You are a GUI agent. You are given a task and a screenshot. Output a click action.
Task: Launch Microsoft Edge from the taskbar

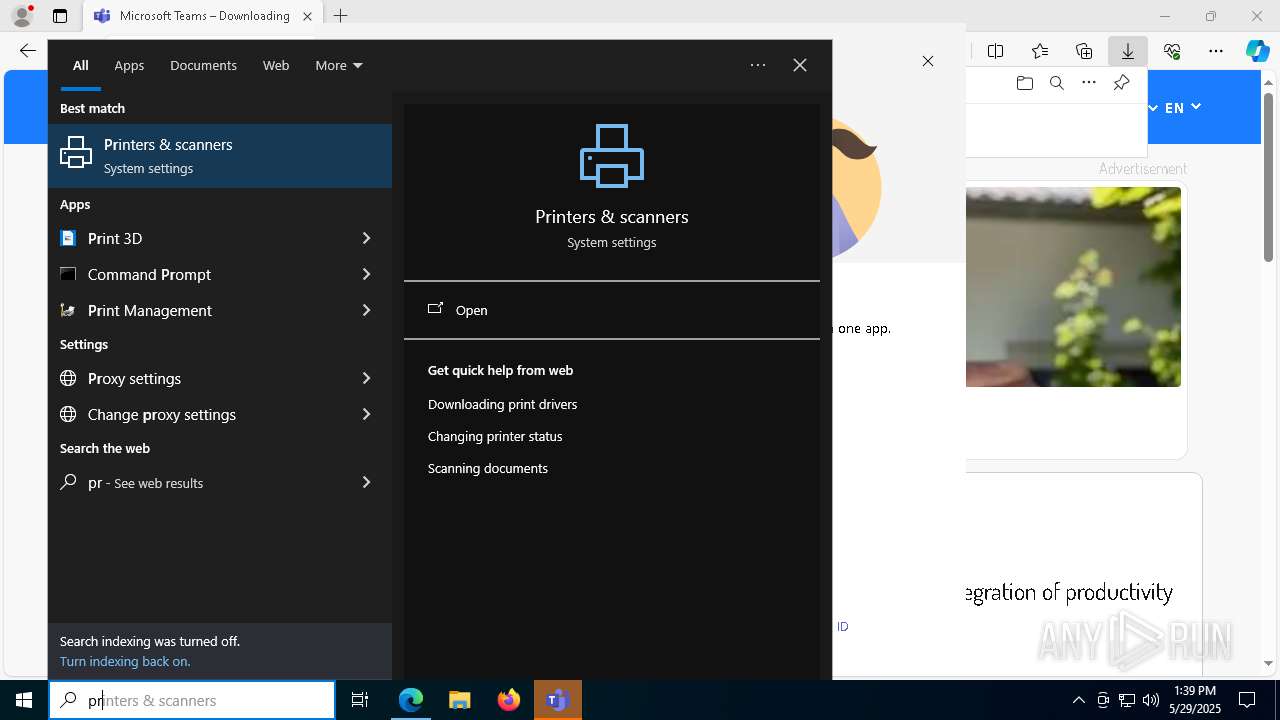coord(411,700)
